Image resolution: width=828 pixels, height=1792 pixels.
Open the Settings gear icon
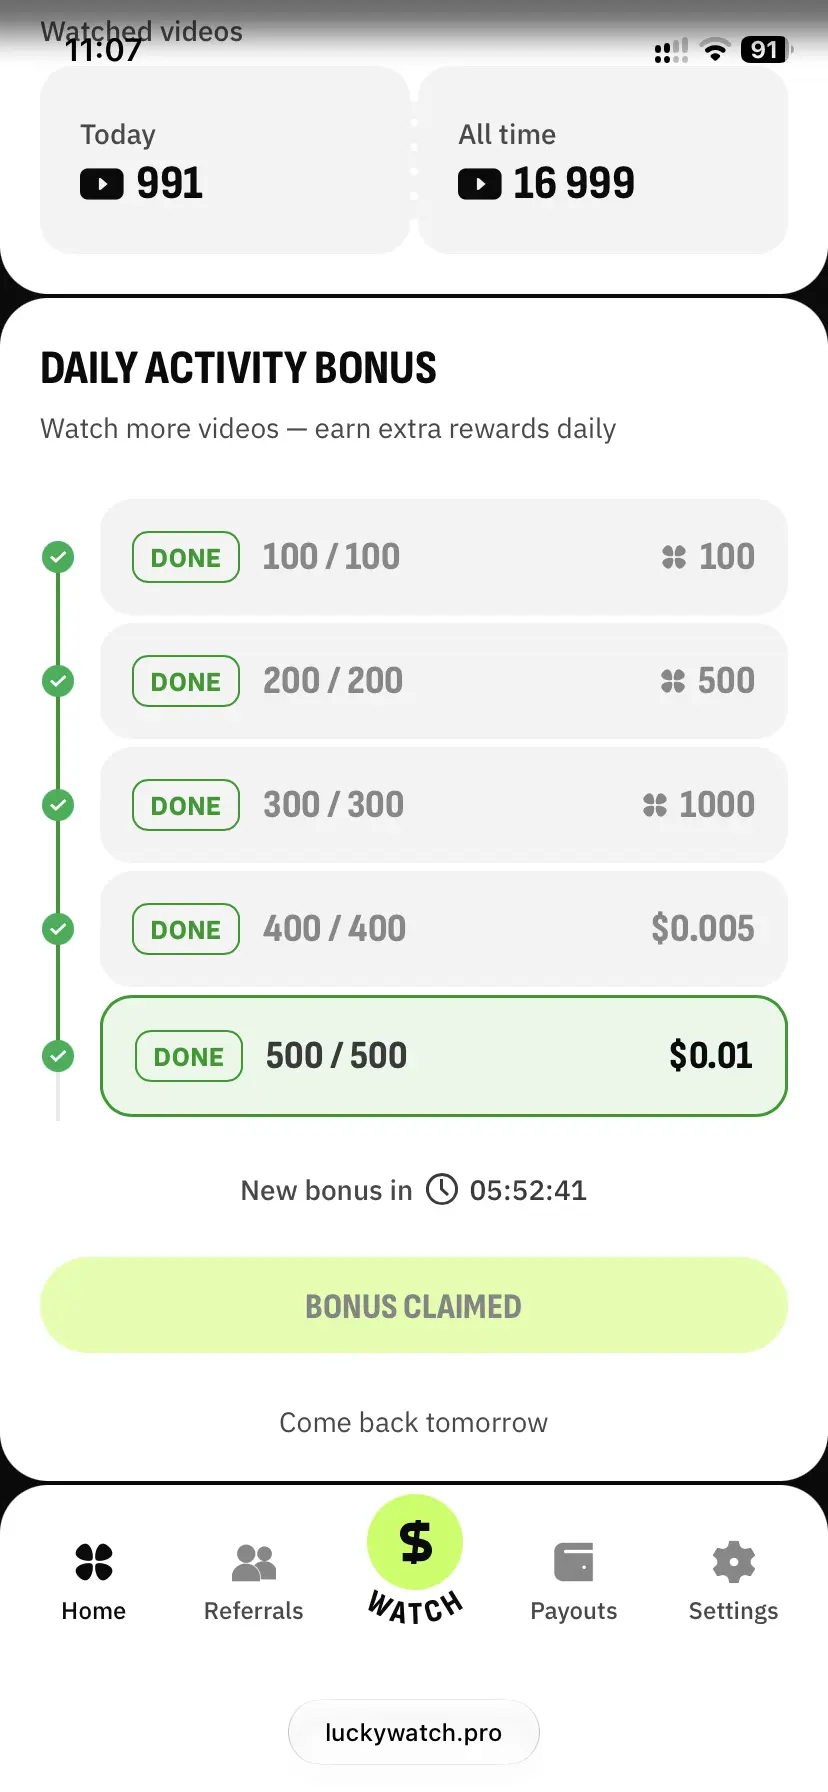pos(733,1562)
